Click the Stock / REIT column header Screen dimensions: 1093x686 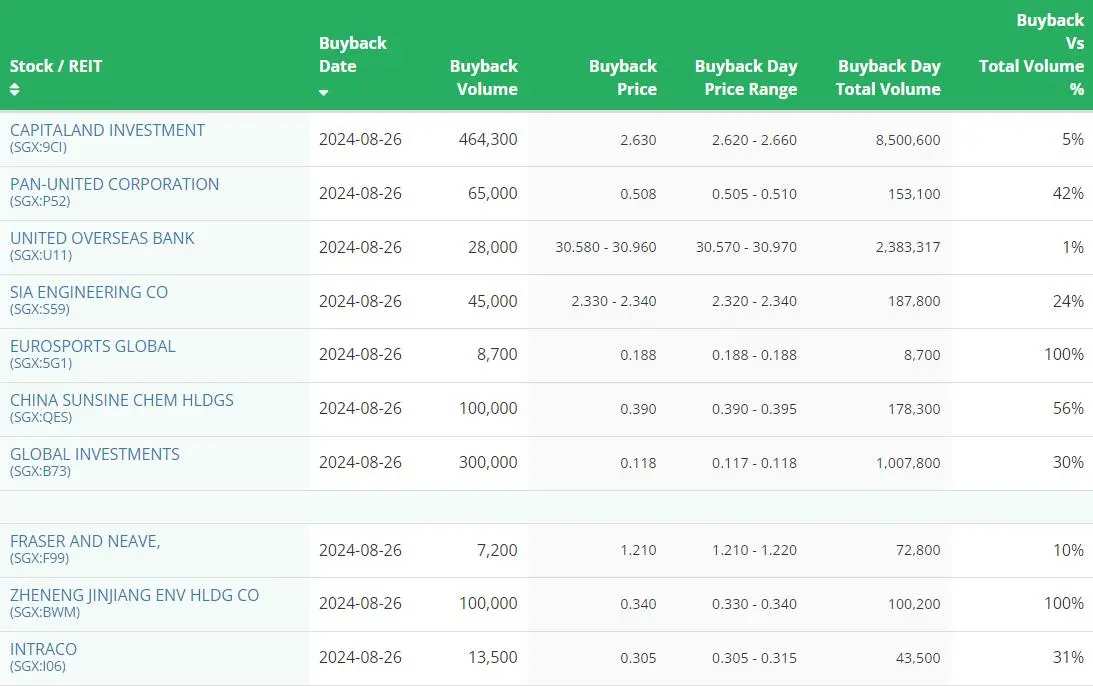click(56, 66)
